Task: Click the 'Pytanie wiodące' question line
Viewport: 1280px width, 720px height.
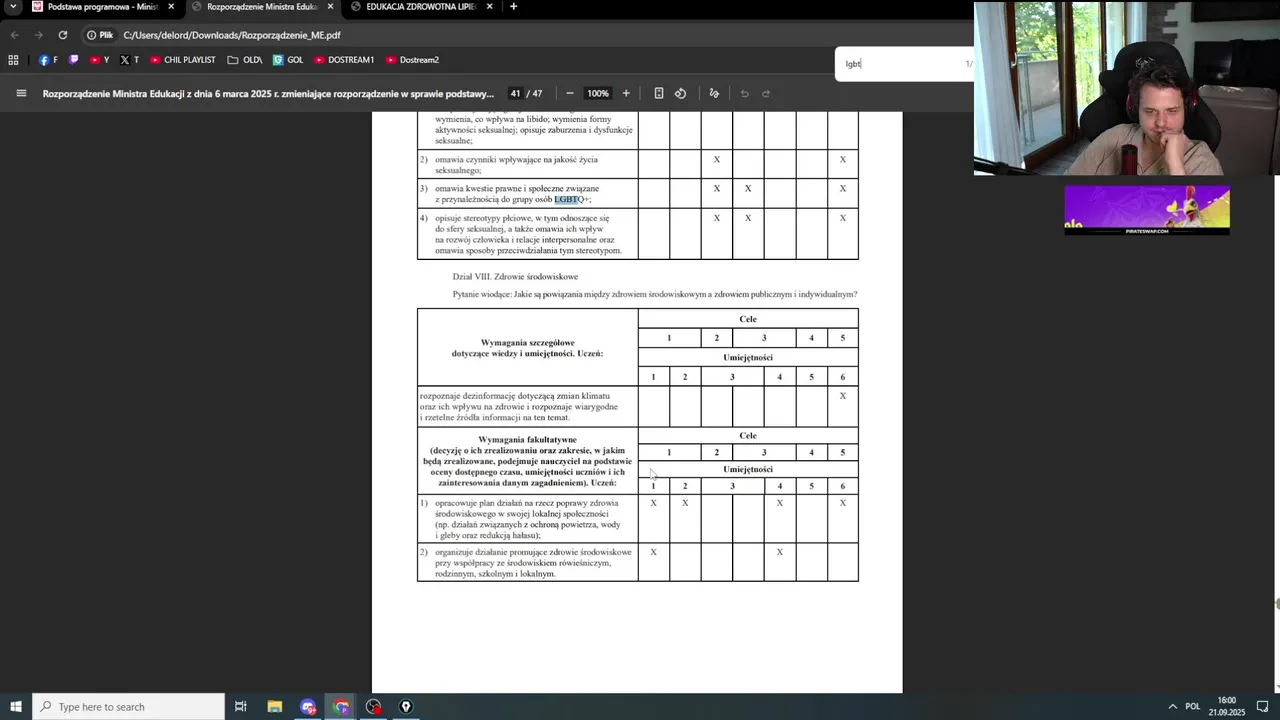Action: tap(655, 294)
